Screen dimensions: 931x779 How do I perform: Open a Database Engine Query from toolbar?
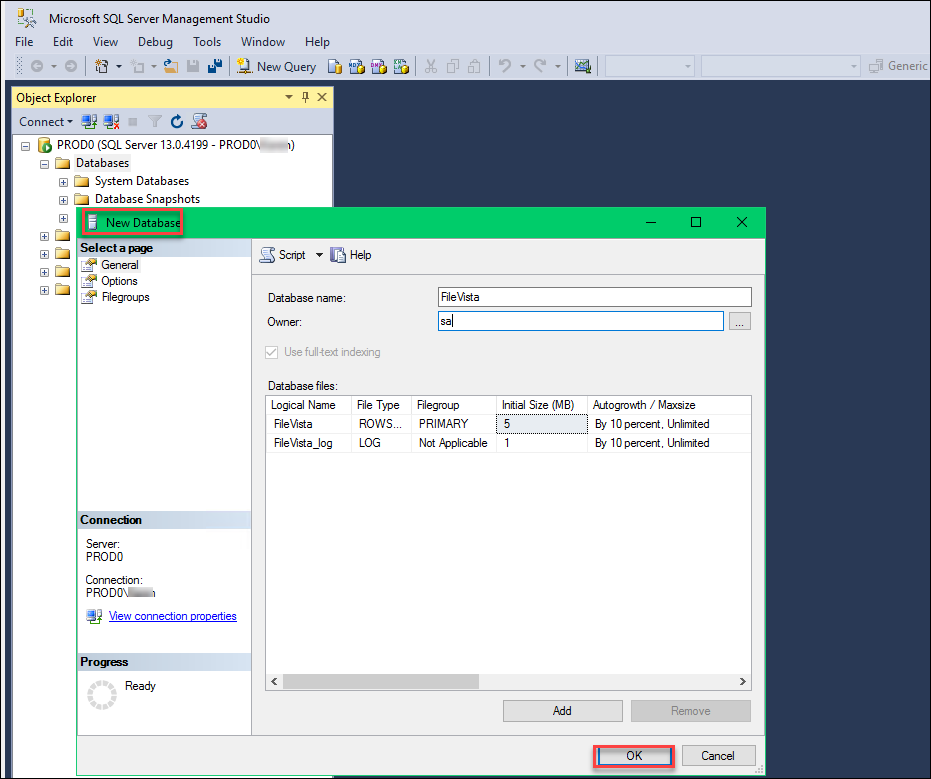tap(335, 66)
